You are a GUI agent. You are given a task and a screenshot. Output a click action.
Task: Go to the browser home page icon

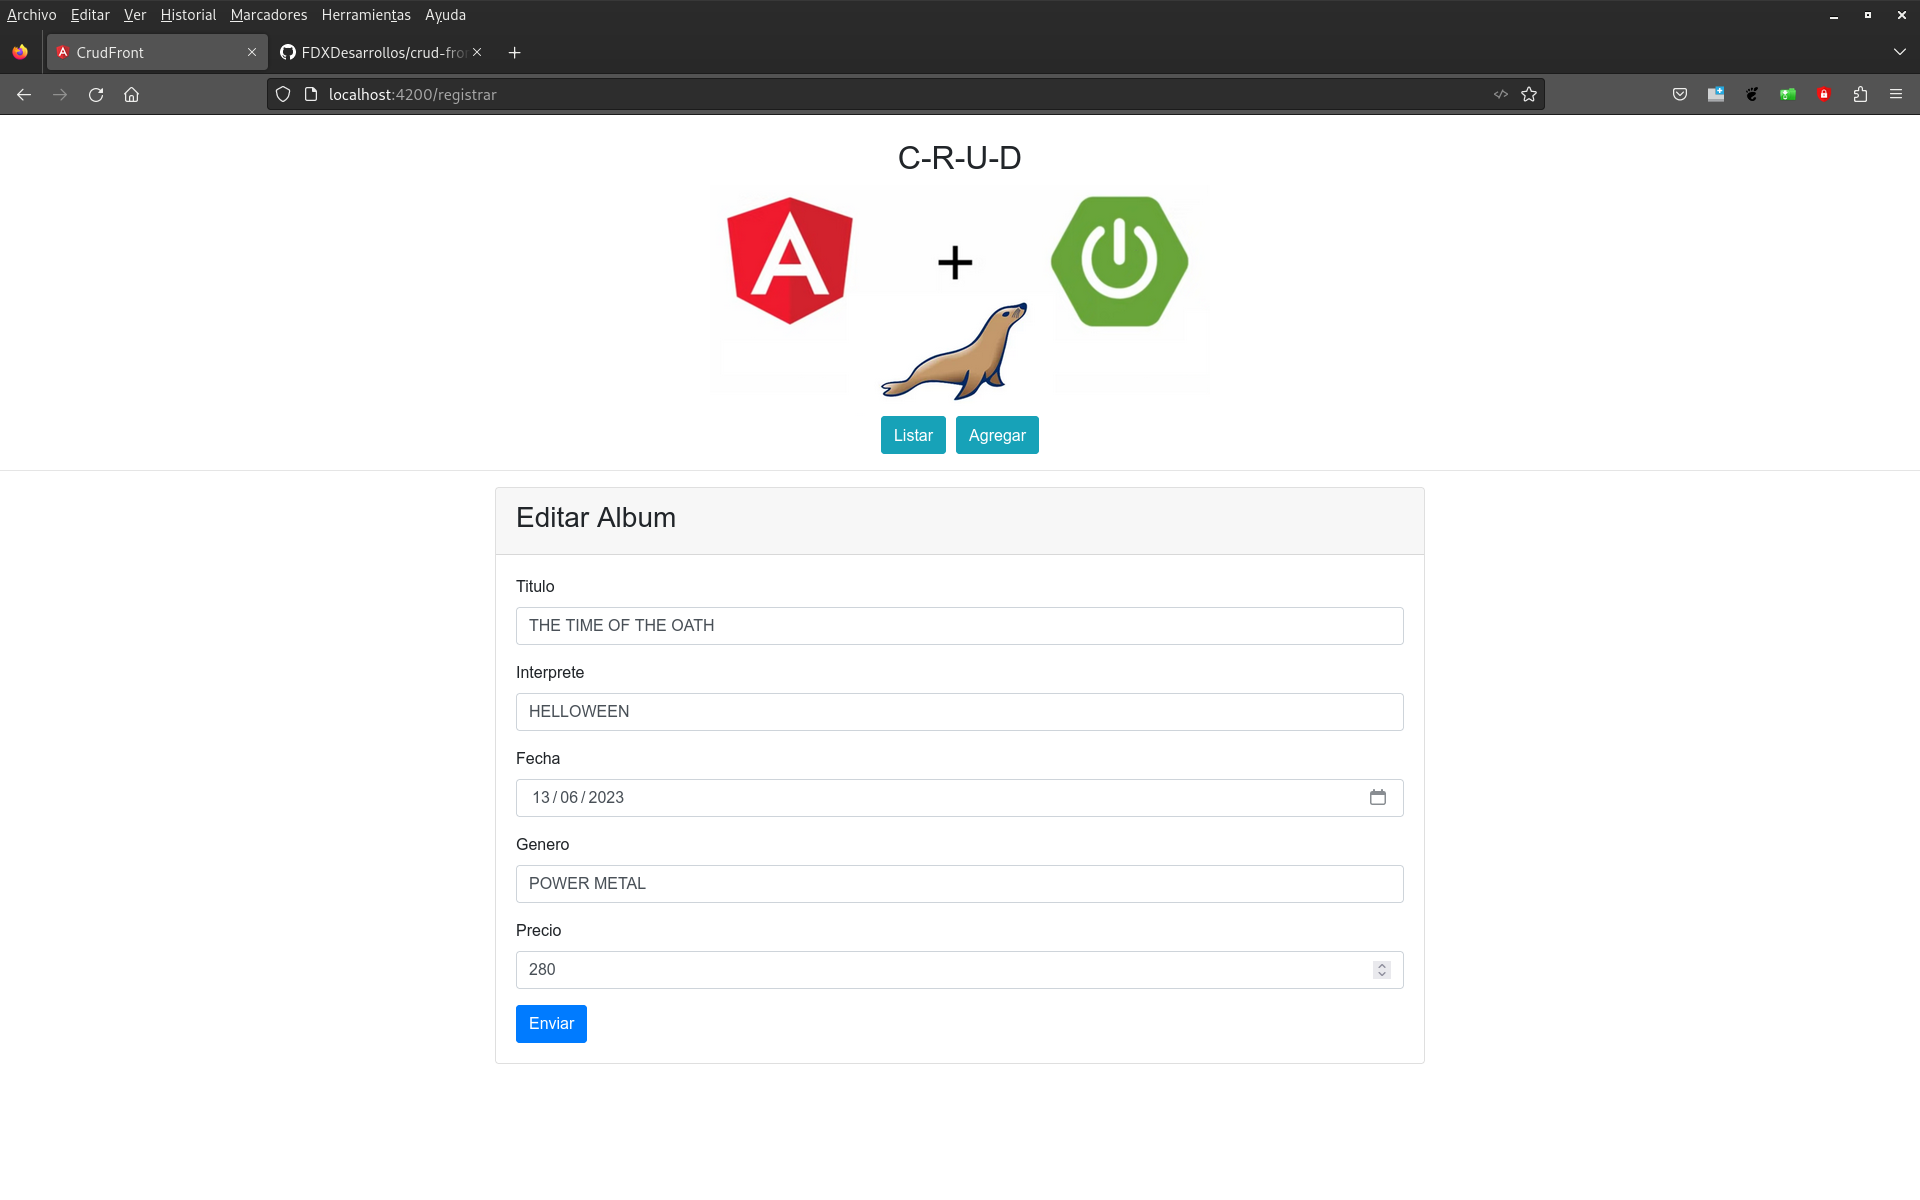tap(131, 95)
